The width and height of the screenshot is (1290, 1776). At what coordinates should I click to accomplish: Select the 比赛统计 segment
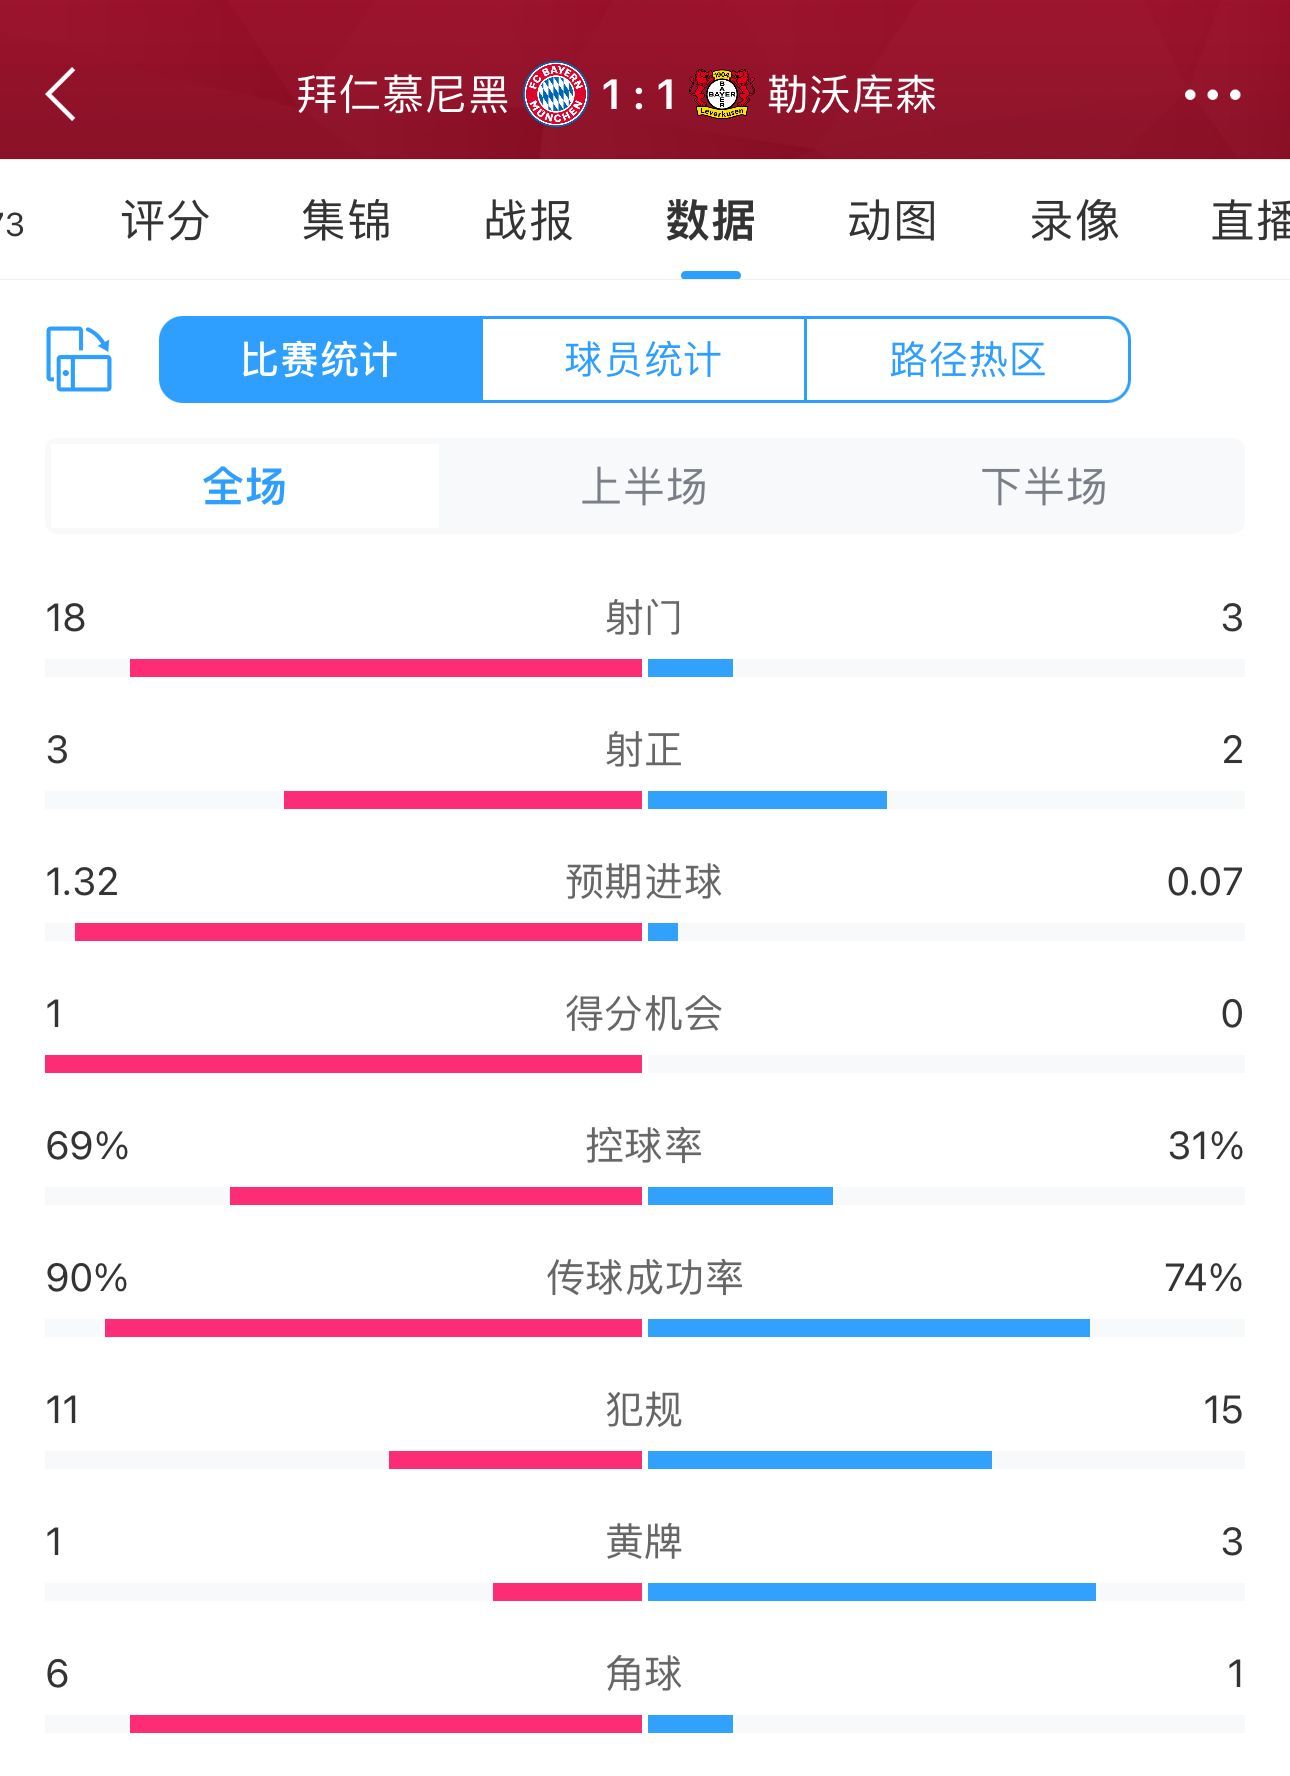[321, 360]
